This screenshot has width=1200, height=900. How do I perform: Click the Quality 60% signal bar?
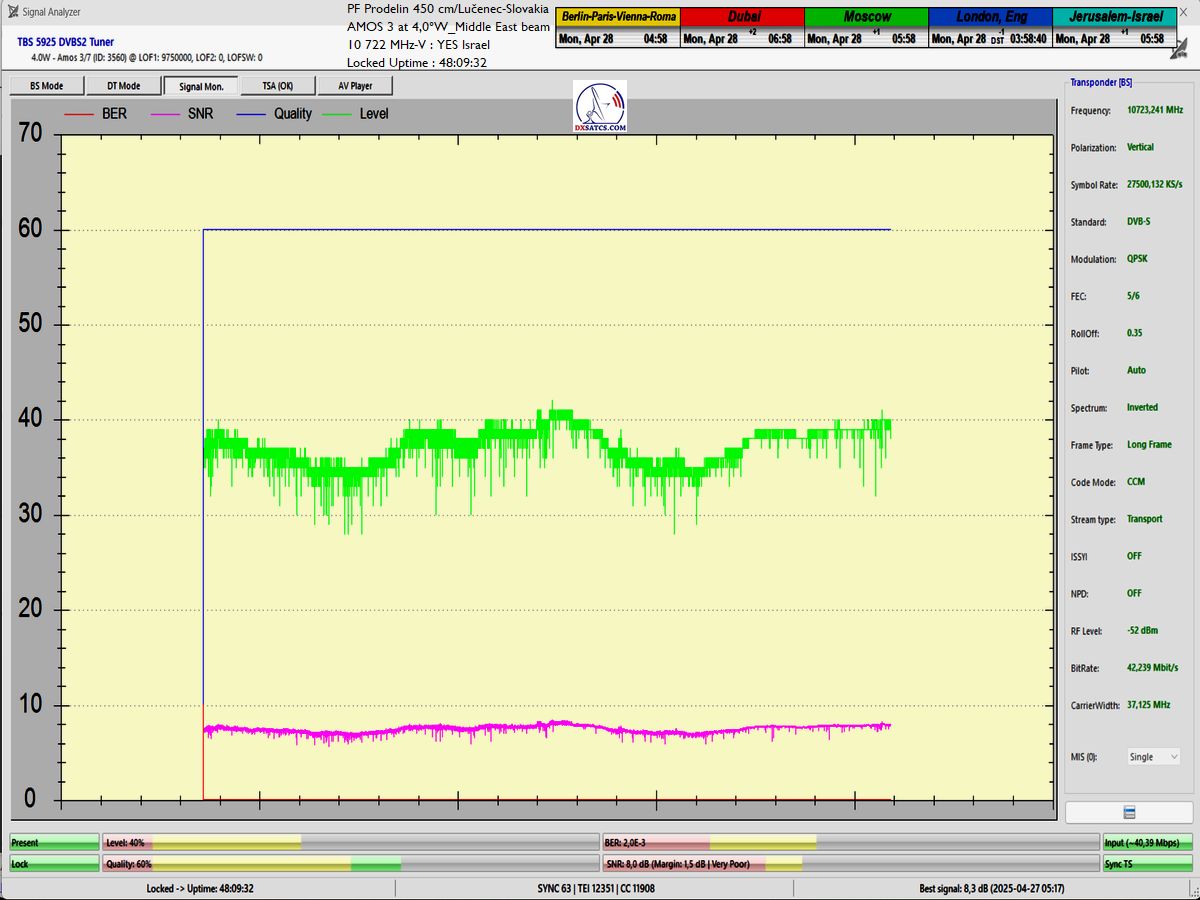[x=350, y=863]
